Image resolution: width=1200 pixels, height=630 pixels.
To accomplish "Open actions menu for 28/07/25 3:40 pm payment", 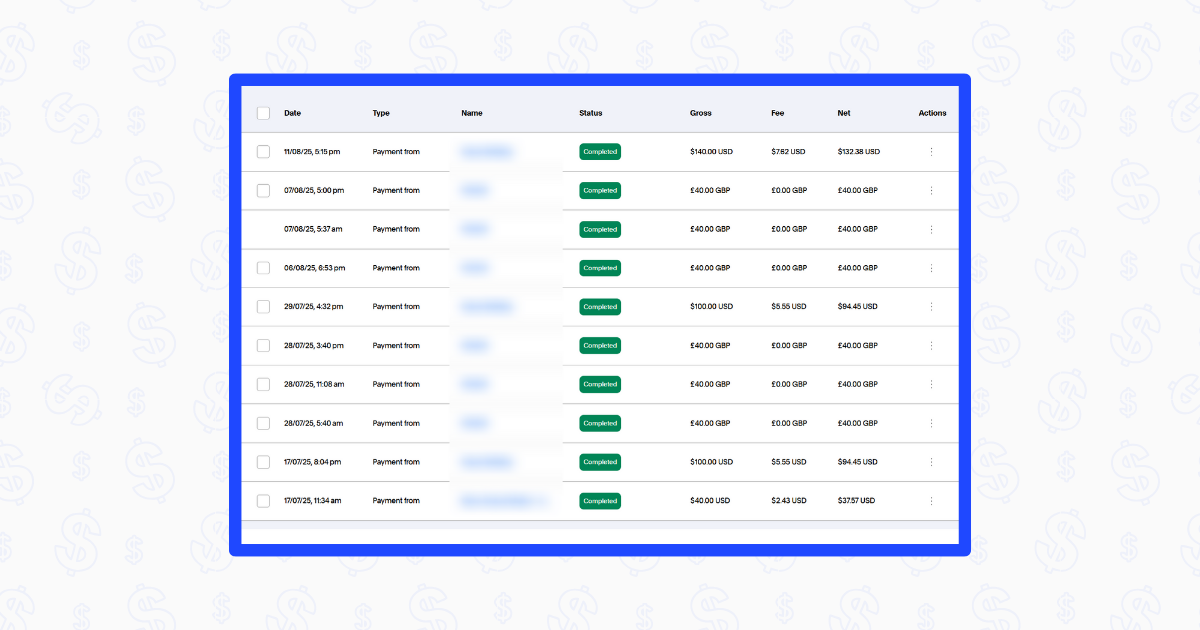I will click(x=931, y=346).
